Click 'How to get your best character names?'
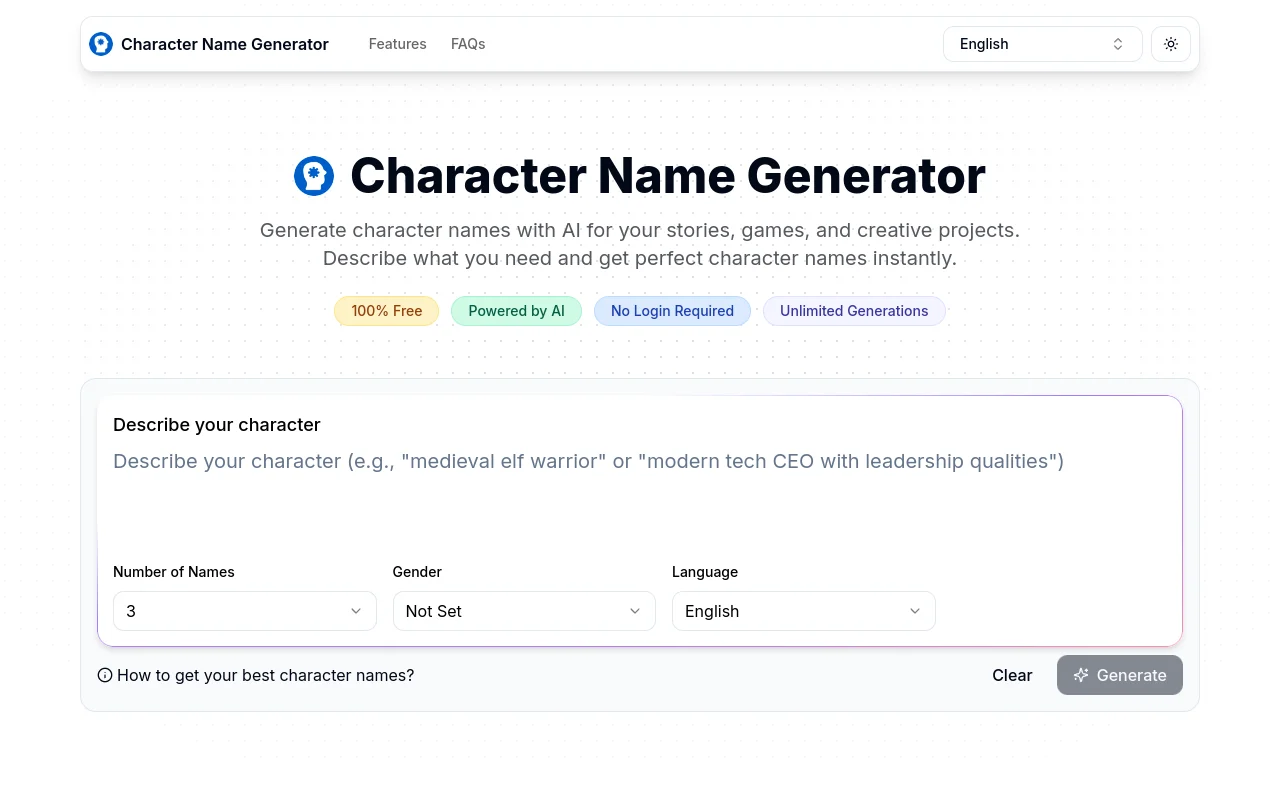 (265, 675)
